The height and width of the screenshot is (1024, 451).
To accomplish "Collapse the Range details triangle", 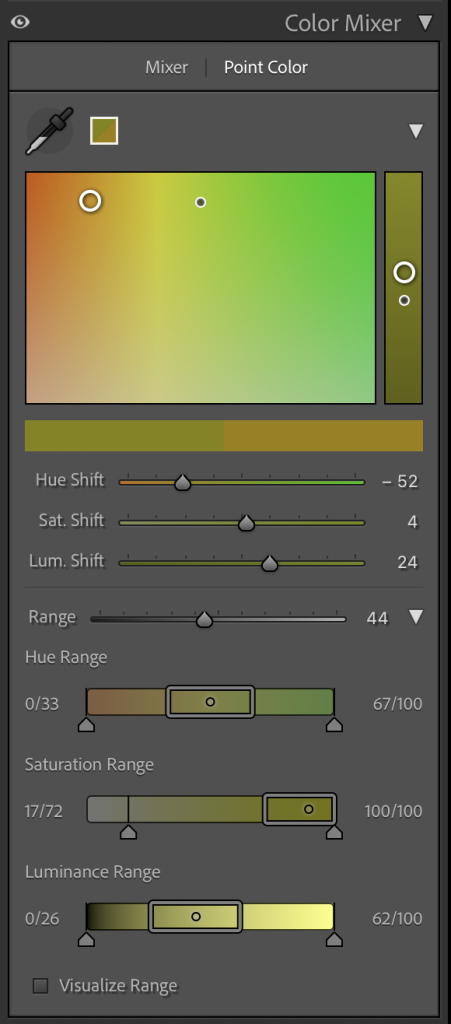I will pos(416,617).
